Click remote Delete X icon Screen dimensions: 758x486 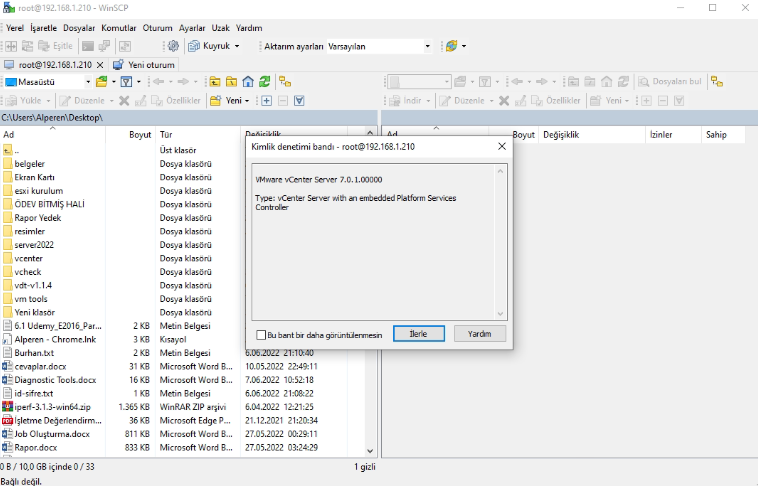click(x=504, y=101)
